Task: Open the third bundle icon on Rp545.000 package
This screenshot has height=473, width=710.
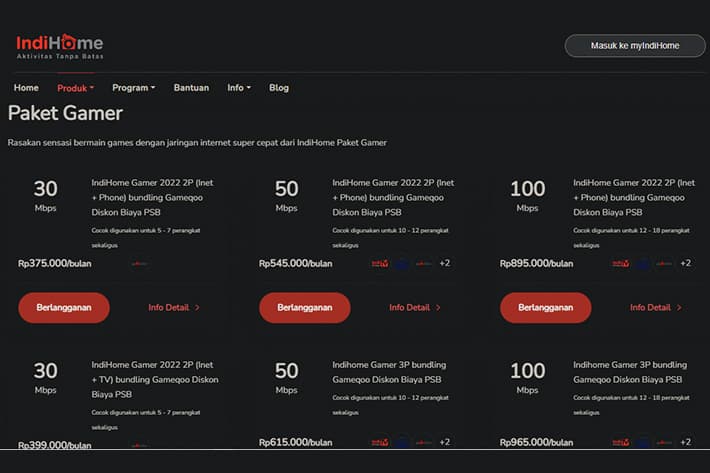Action: (x=423, y=263)
